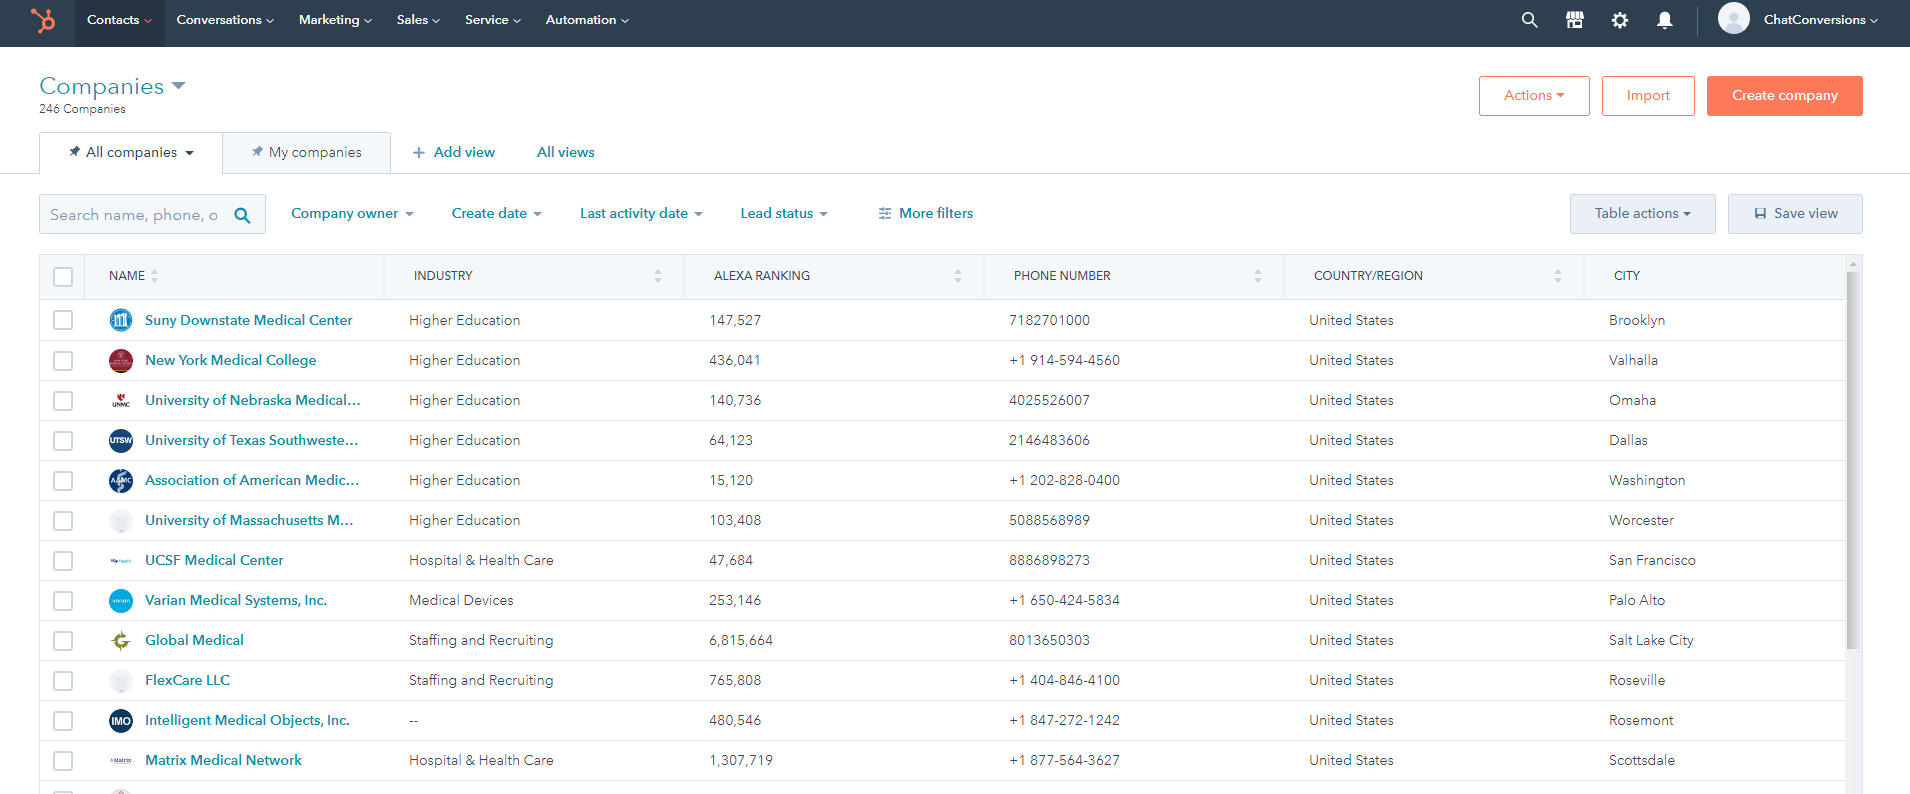The height and width of the screenshot is (794, 1910).
Task: Open the Marketplace icon
Action: coord(1574,20)
